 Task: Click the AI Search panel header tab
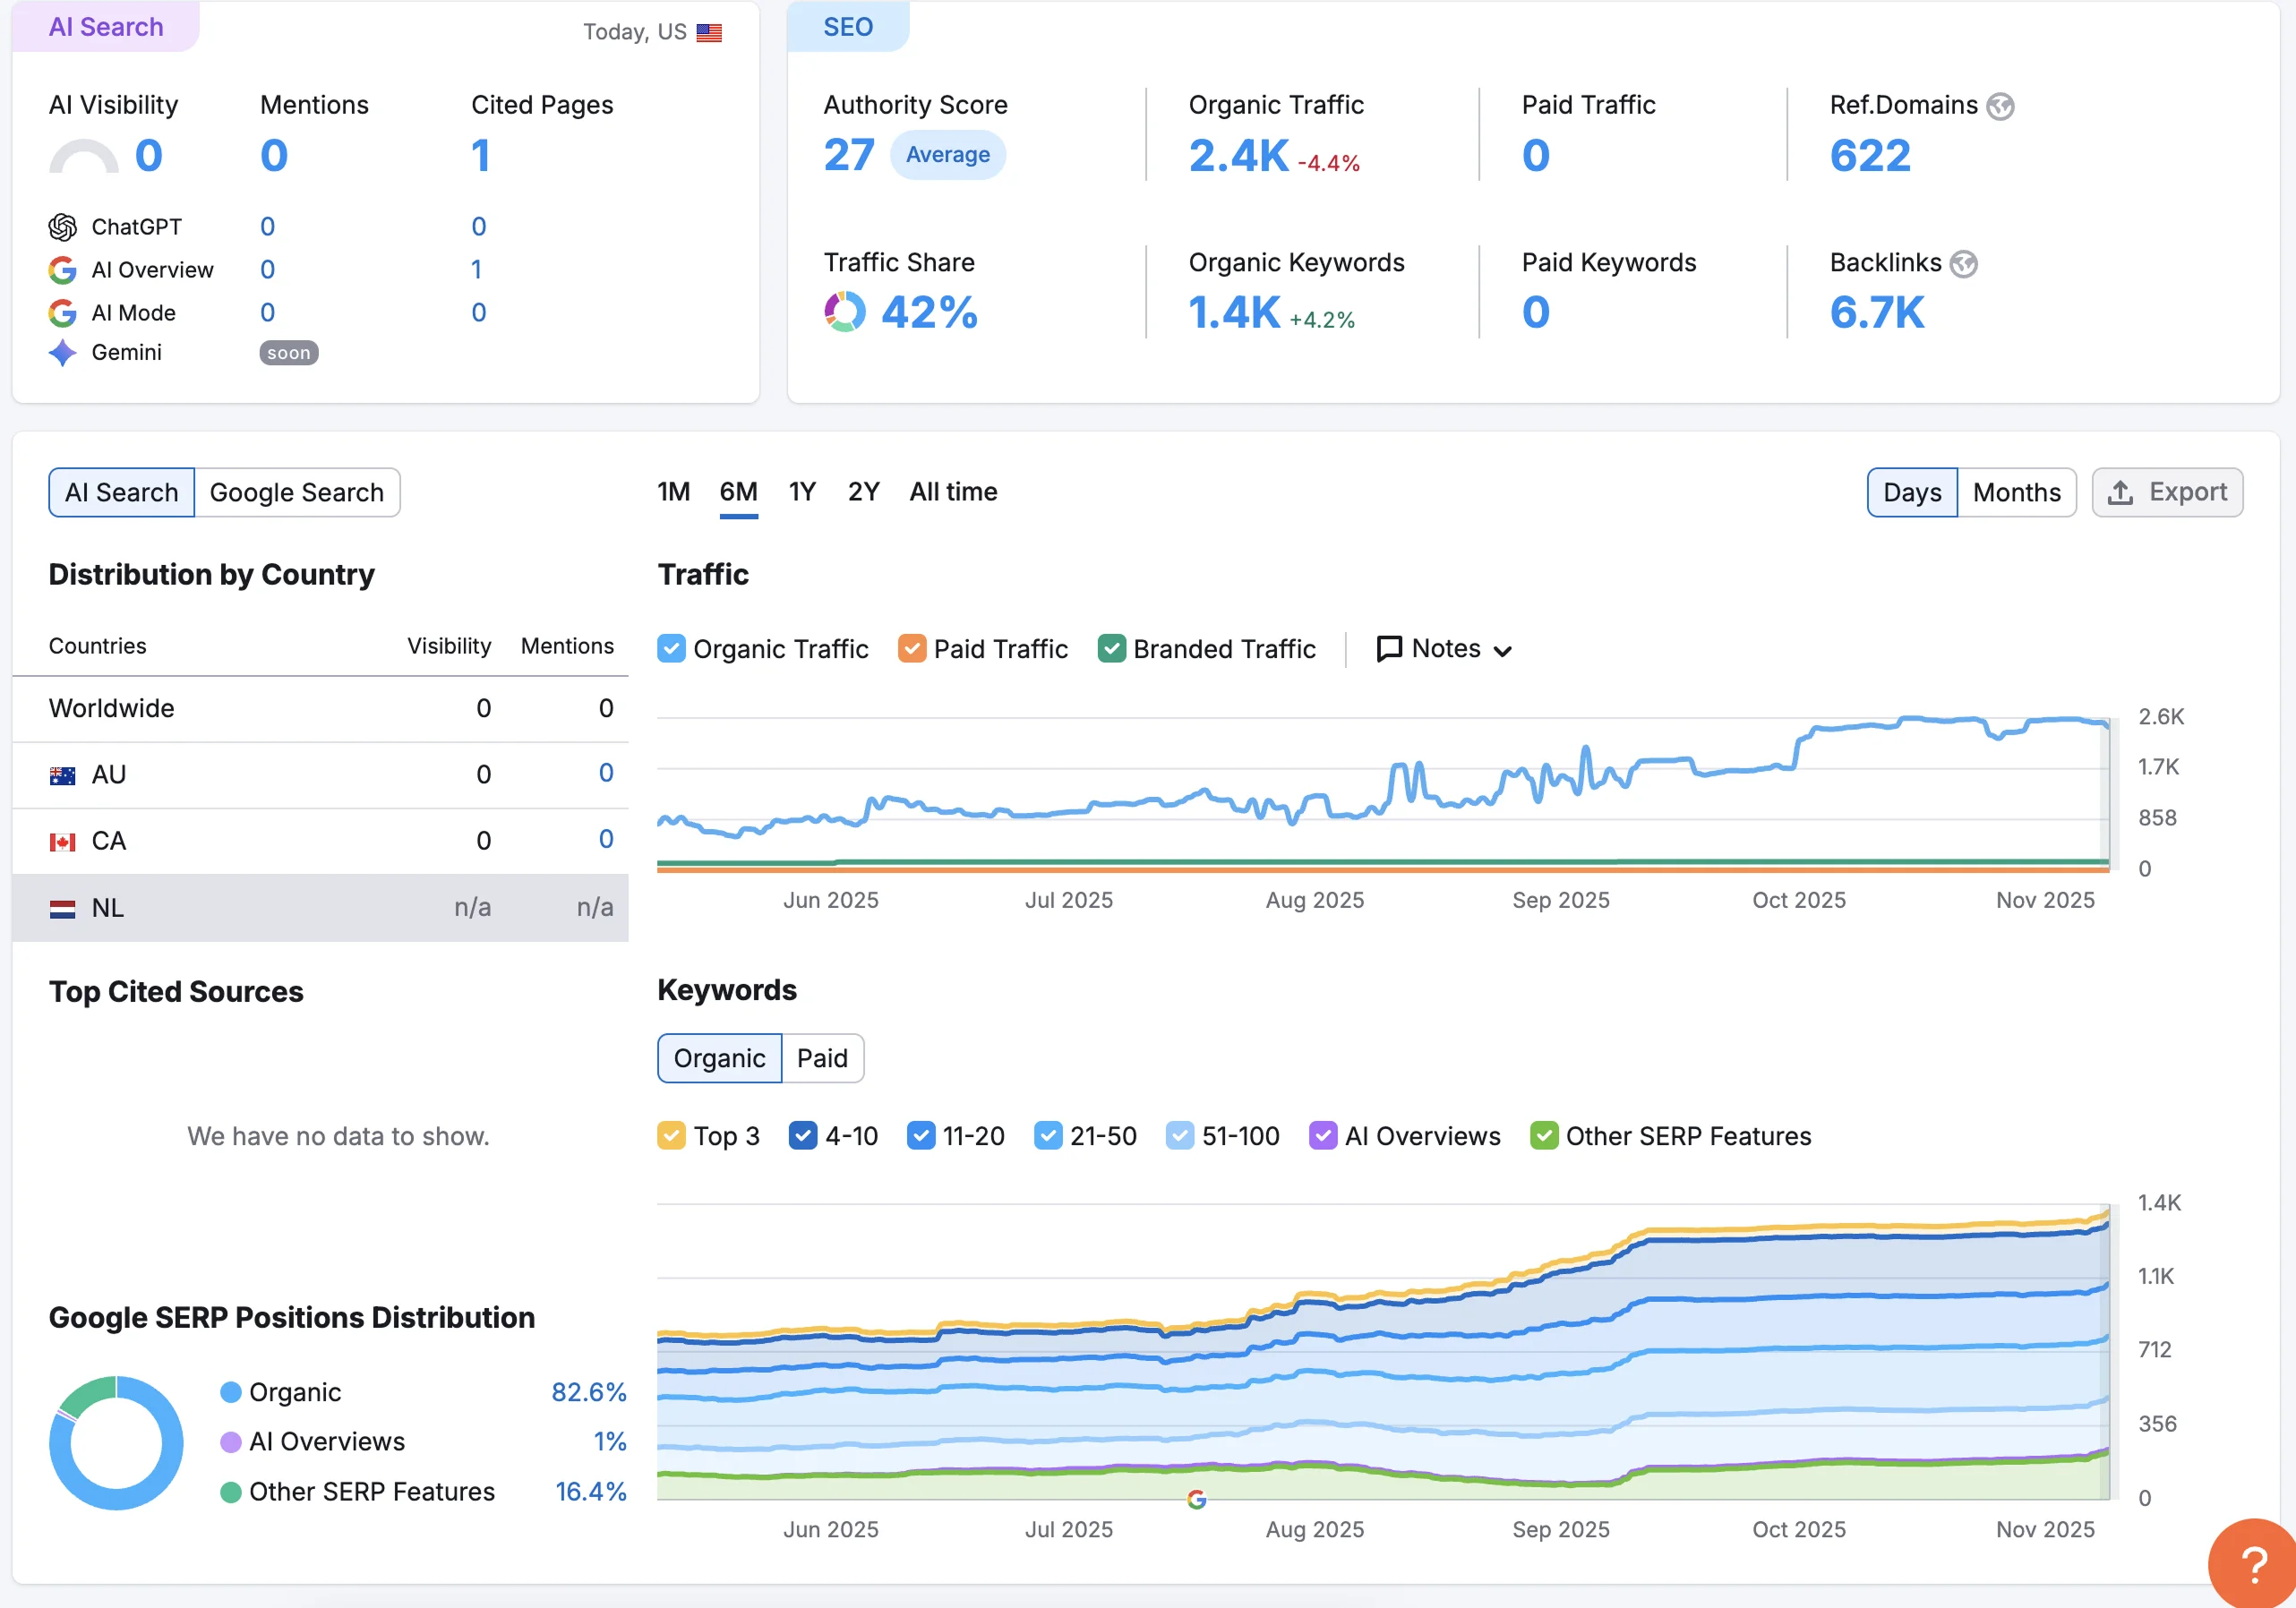coord(106,27)
